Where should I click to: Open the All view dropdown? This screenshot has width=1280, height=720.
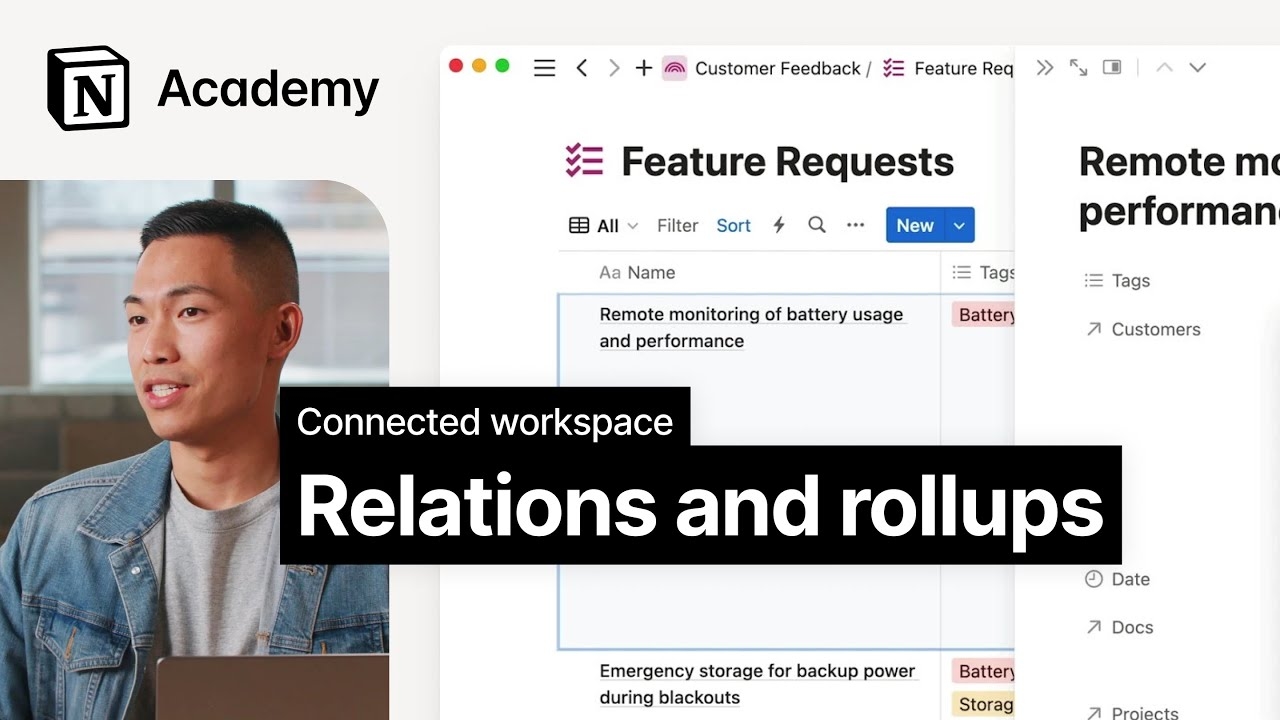click(x=604, y=226)
